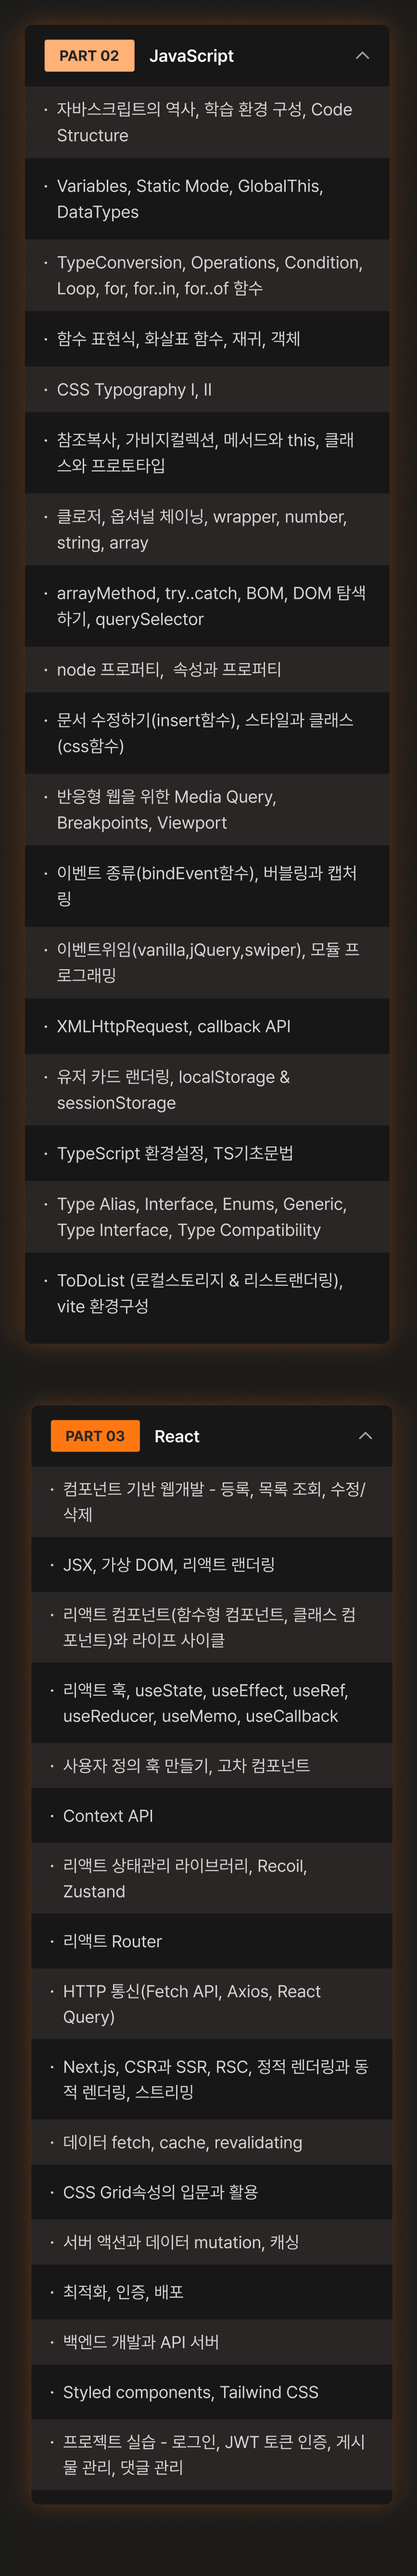The width and height of the screenshot is (417, 2576).
Task: Click the orange PART 03 badge
Action: (95, 1436)
